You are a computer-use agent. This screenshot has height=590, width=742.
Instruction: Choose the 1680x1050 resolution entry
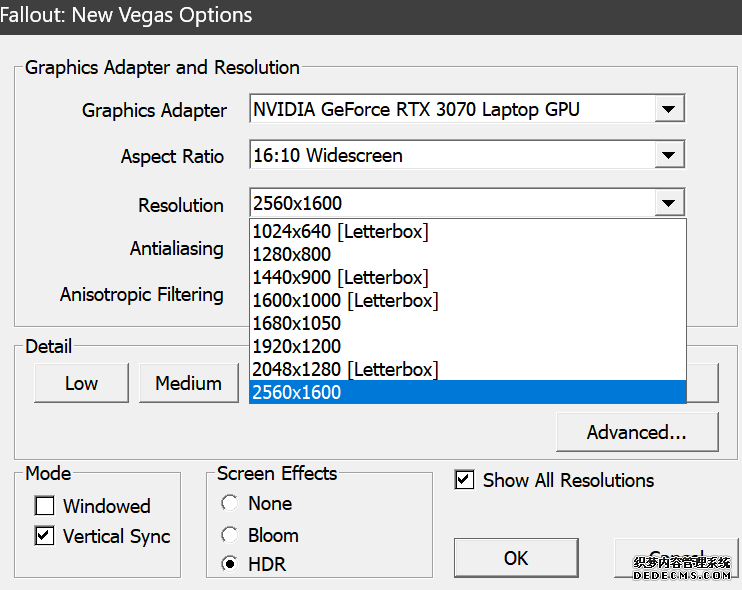coord(297,323)
